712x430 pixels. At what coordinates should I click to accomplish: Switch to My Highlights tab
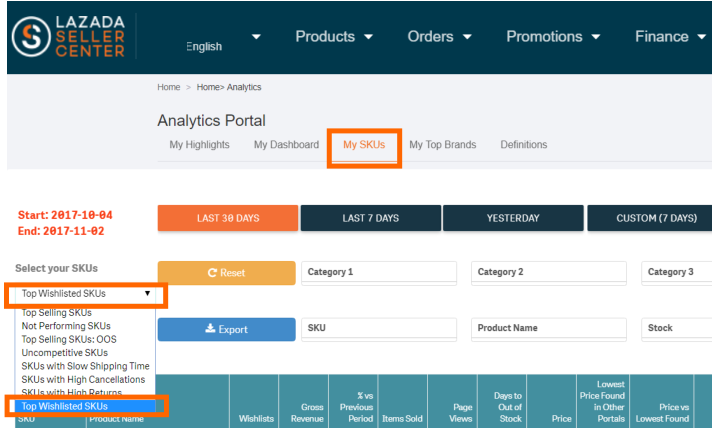(199, 145)
